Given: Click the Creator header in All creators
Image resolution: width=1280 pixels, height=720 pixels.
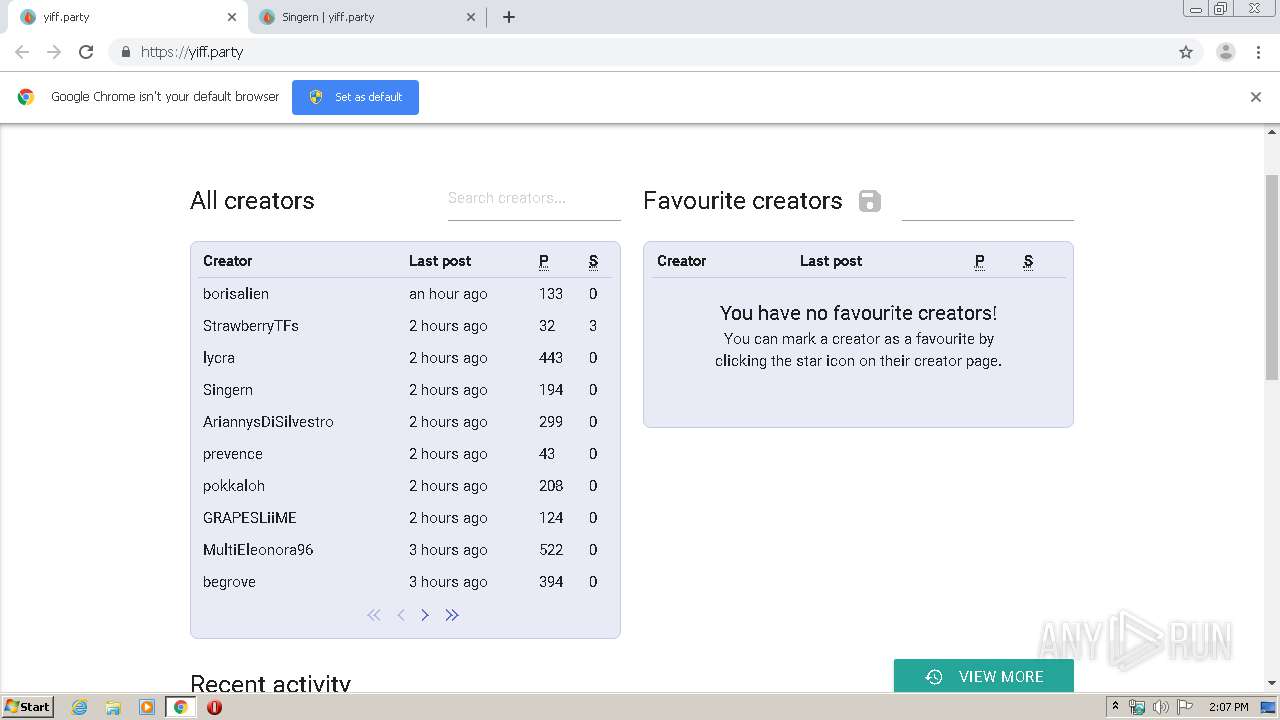Looking at the screenshot, I should 228,261.
